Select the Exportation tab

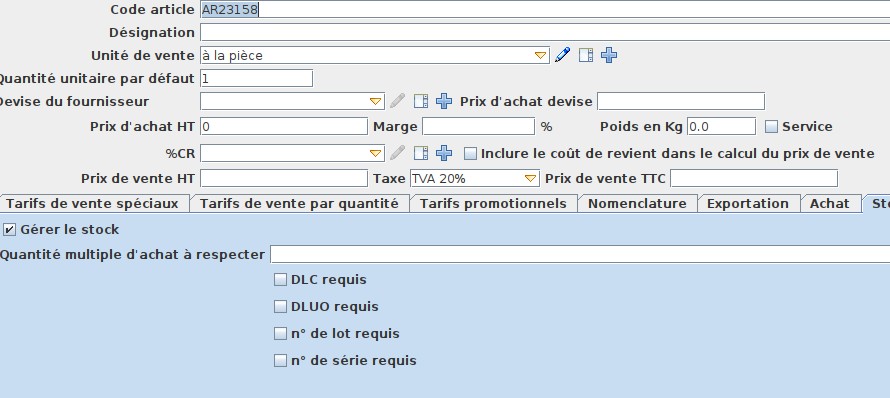748,203
